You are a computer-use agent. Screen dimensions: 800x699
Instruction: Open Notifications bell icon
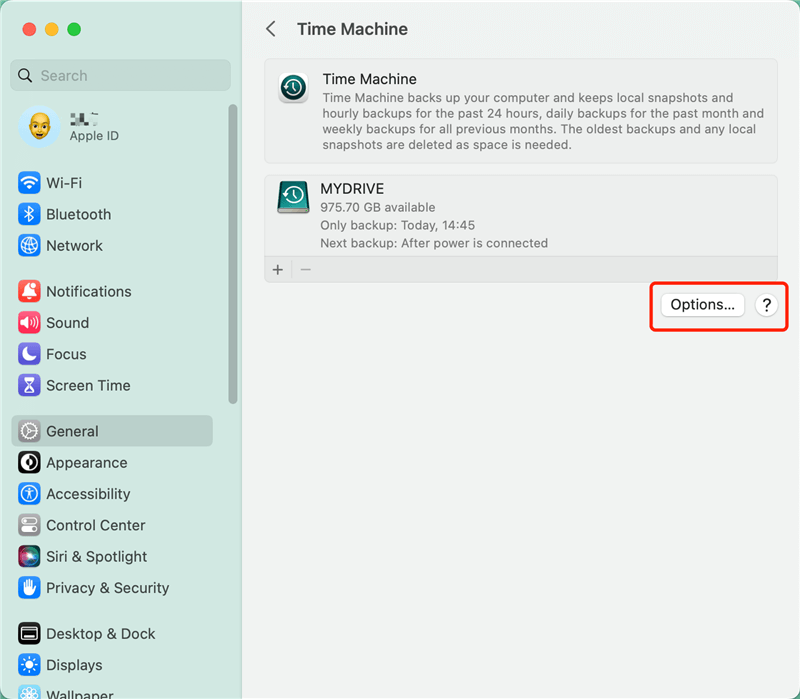tap(29, 292)
